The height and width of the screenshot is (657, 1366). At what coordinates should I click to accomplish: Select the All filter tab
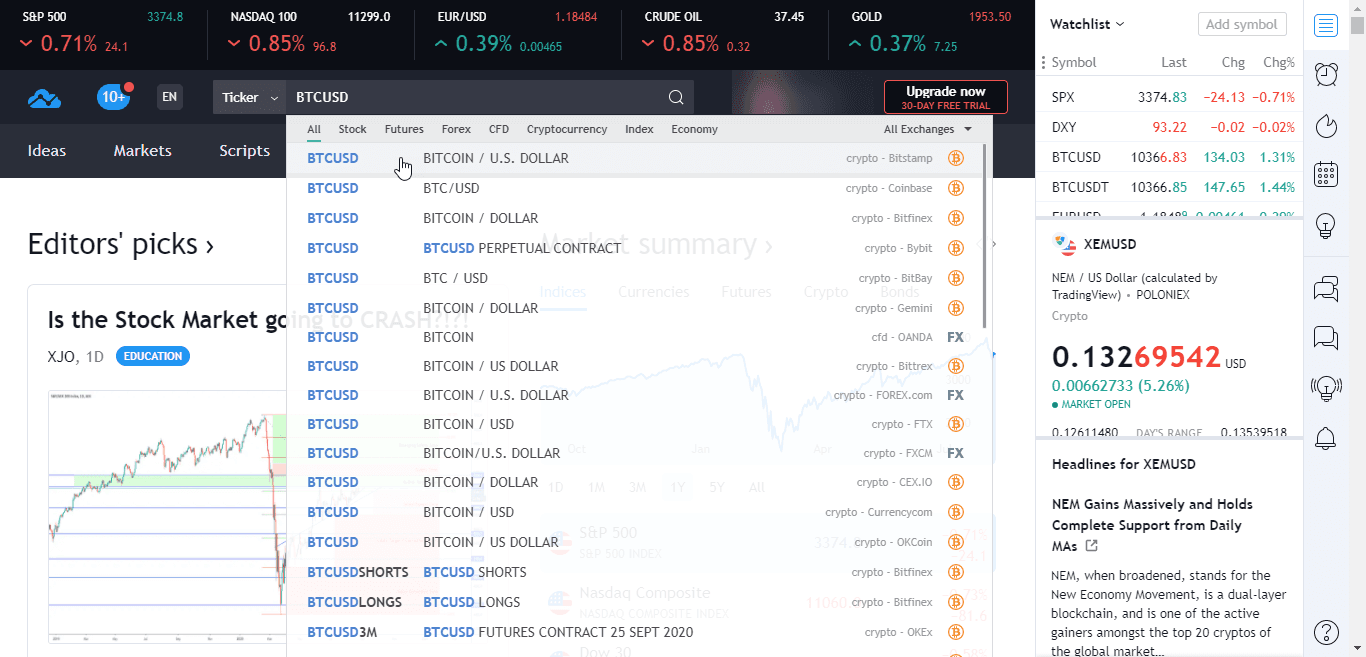pos(314,129)
